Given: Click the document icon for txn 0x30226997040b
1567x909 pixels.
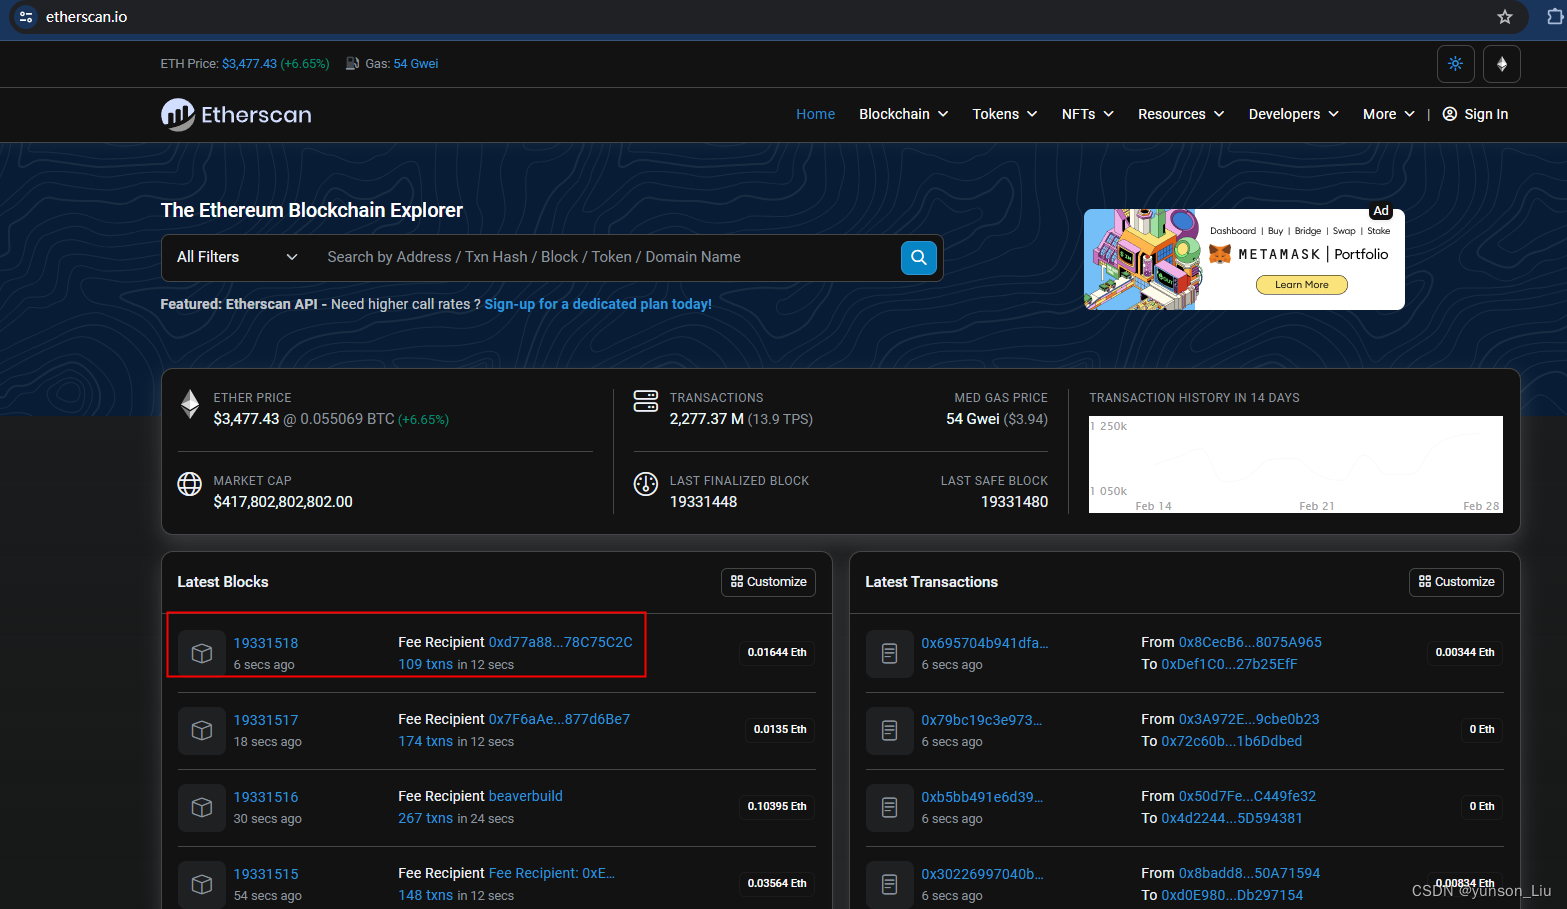Looking at the screenshot, I should click(x=889, y=884).
